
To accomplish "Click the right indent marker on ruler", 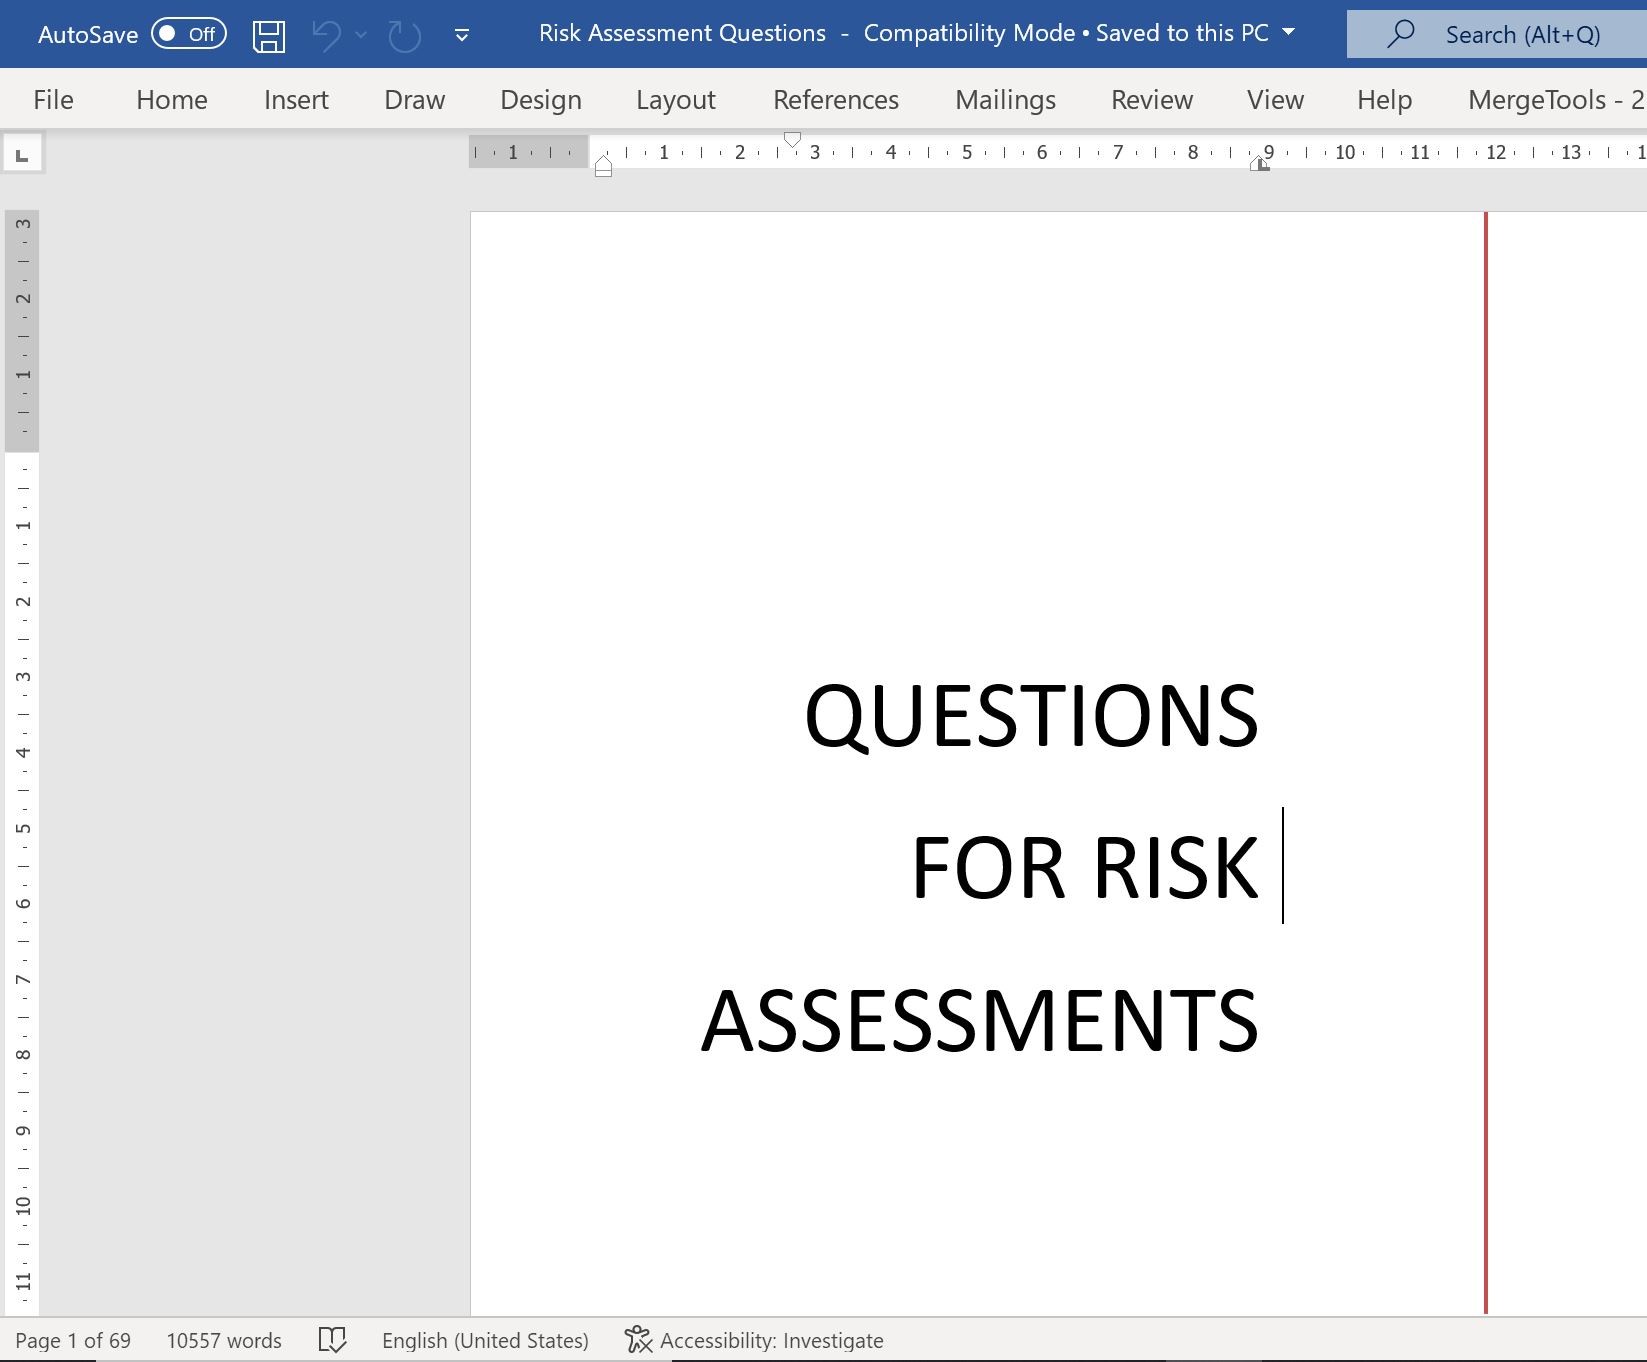I will point(1259,165).
